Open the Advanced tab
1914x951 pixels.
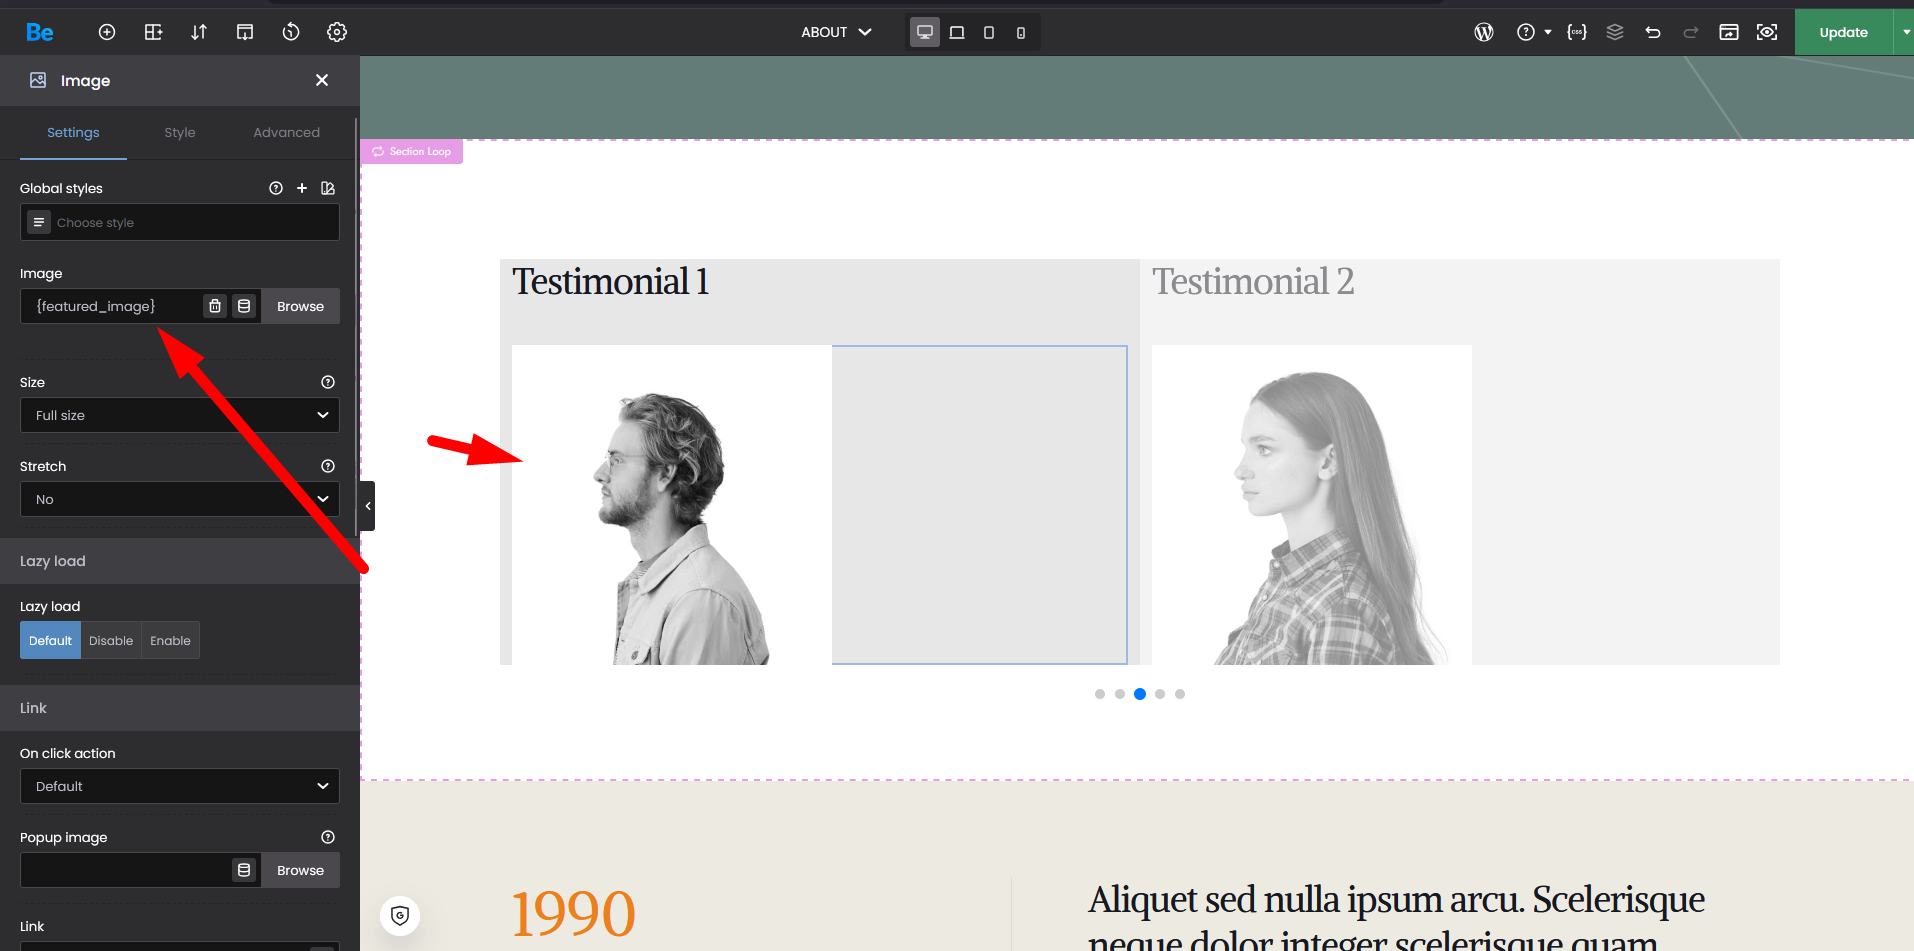[x=286, y=132]
